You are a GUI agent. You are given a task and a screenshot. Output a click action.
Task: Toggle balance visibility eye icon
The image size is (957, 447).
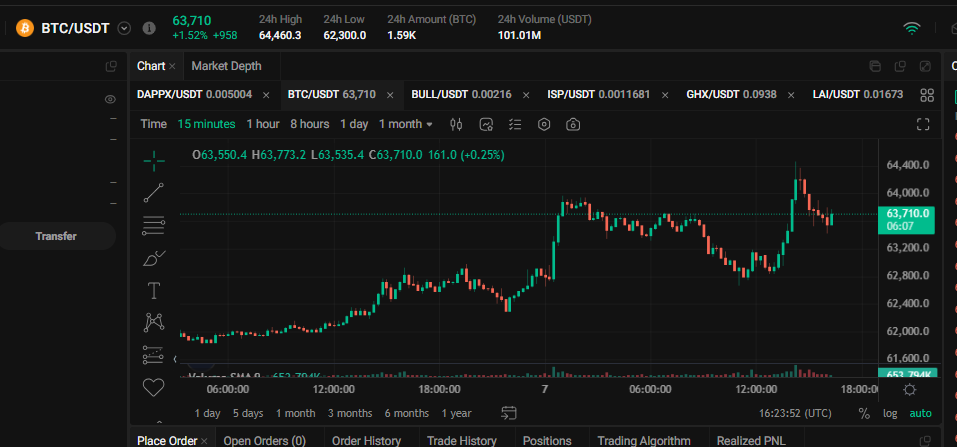pyautogui.click(x=110, y=100)
